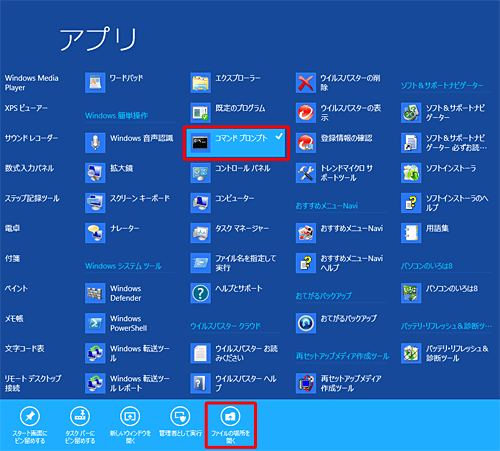The image size is (500, 451).
Task: Open 数式入力パネル entry
Action: [x=29, y=168]
